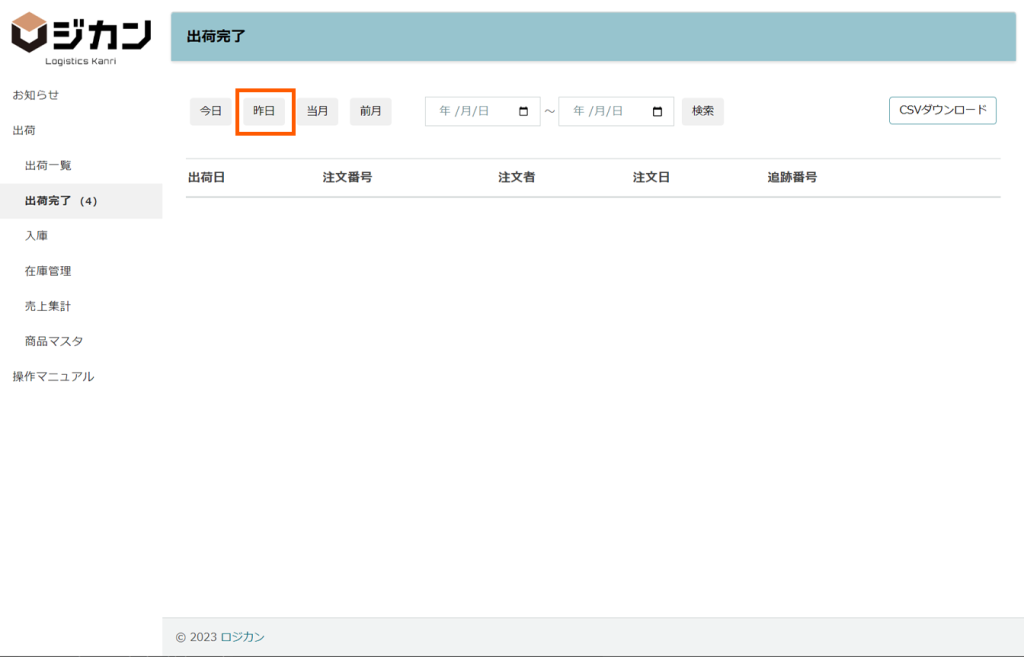1024x657 pixels.
Task: Select the 昨日 filter button
Action: [264, 111]
